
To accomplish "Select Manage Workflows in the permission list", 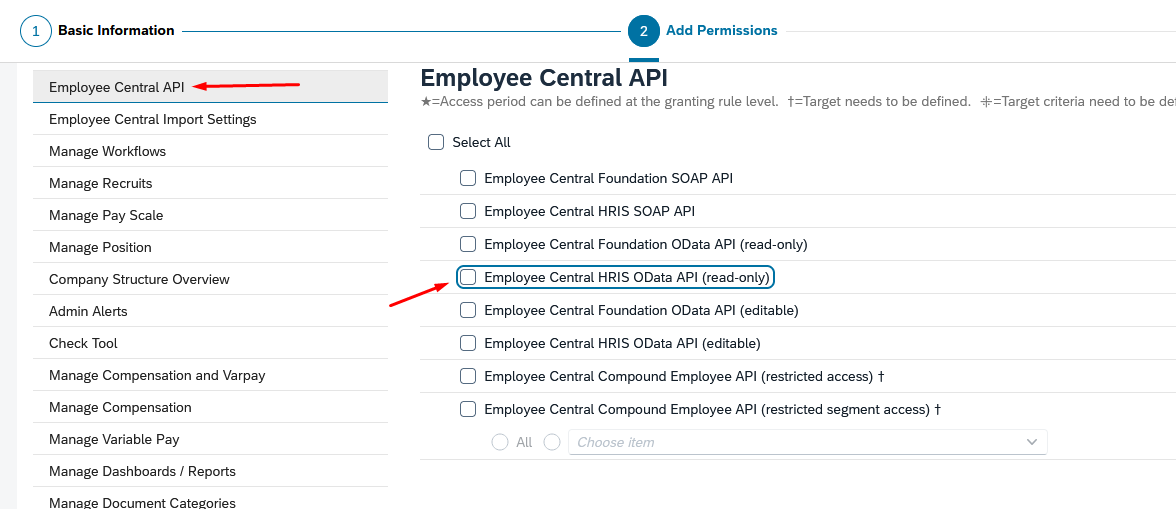I will click(108, 152).
